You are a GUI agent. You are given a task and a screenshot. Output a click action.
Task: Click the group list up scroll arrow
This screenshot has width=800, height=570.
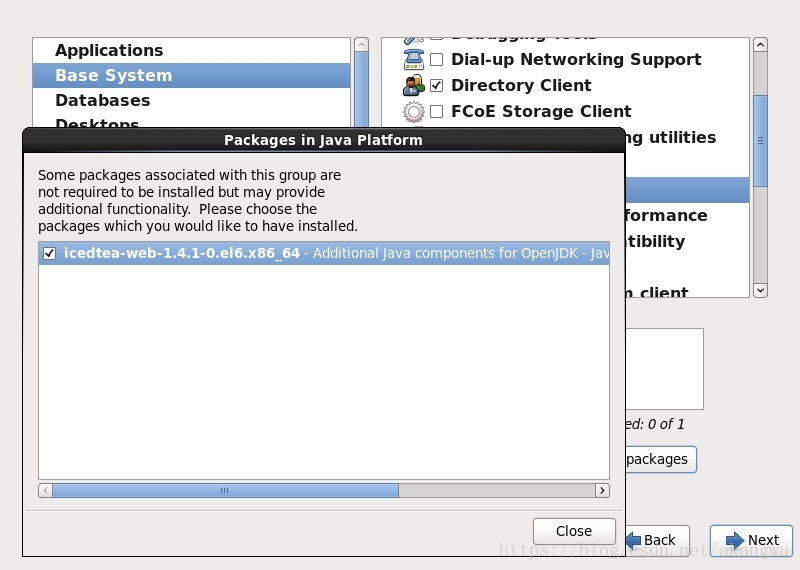click(x=760, y=44)
